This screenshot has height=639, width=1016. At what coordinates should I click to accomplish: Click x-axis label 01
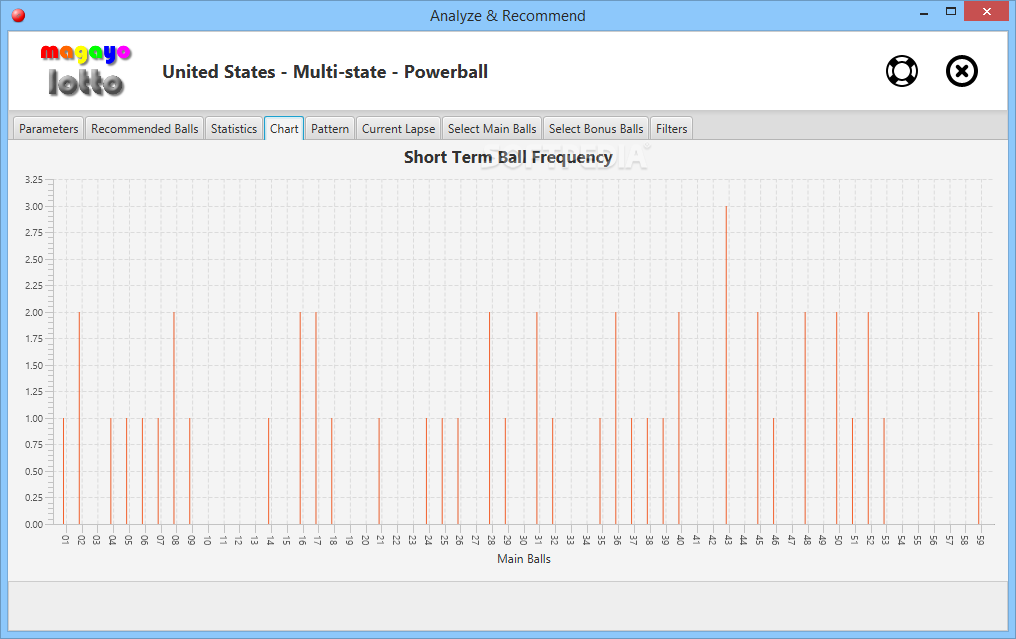coord(65,539)
